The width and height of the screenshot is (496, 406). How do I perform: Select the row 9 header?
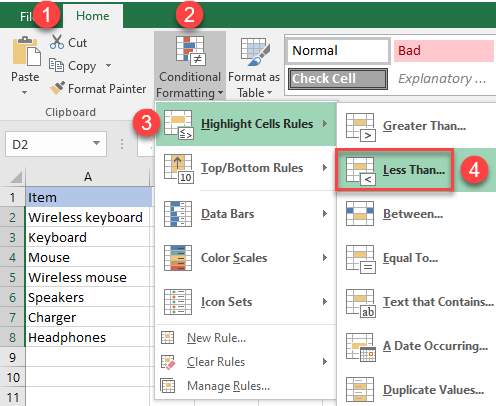coord(12,357)
